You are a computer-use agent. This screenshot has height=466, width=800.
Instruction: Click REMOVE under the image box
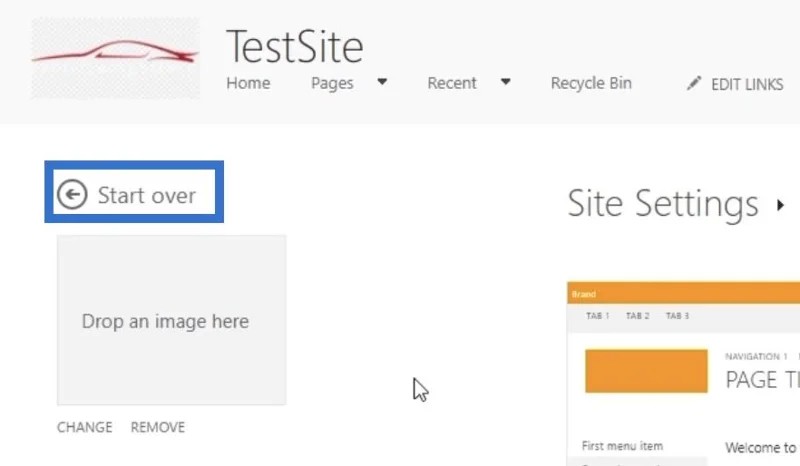(158, 427)
